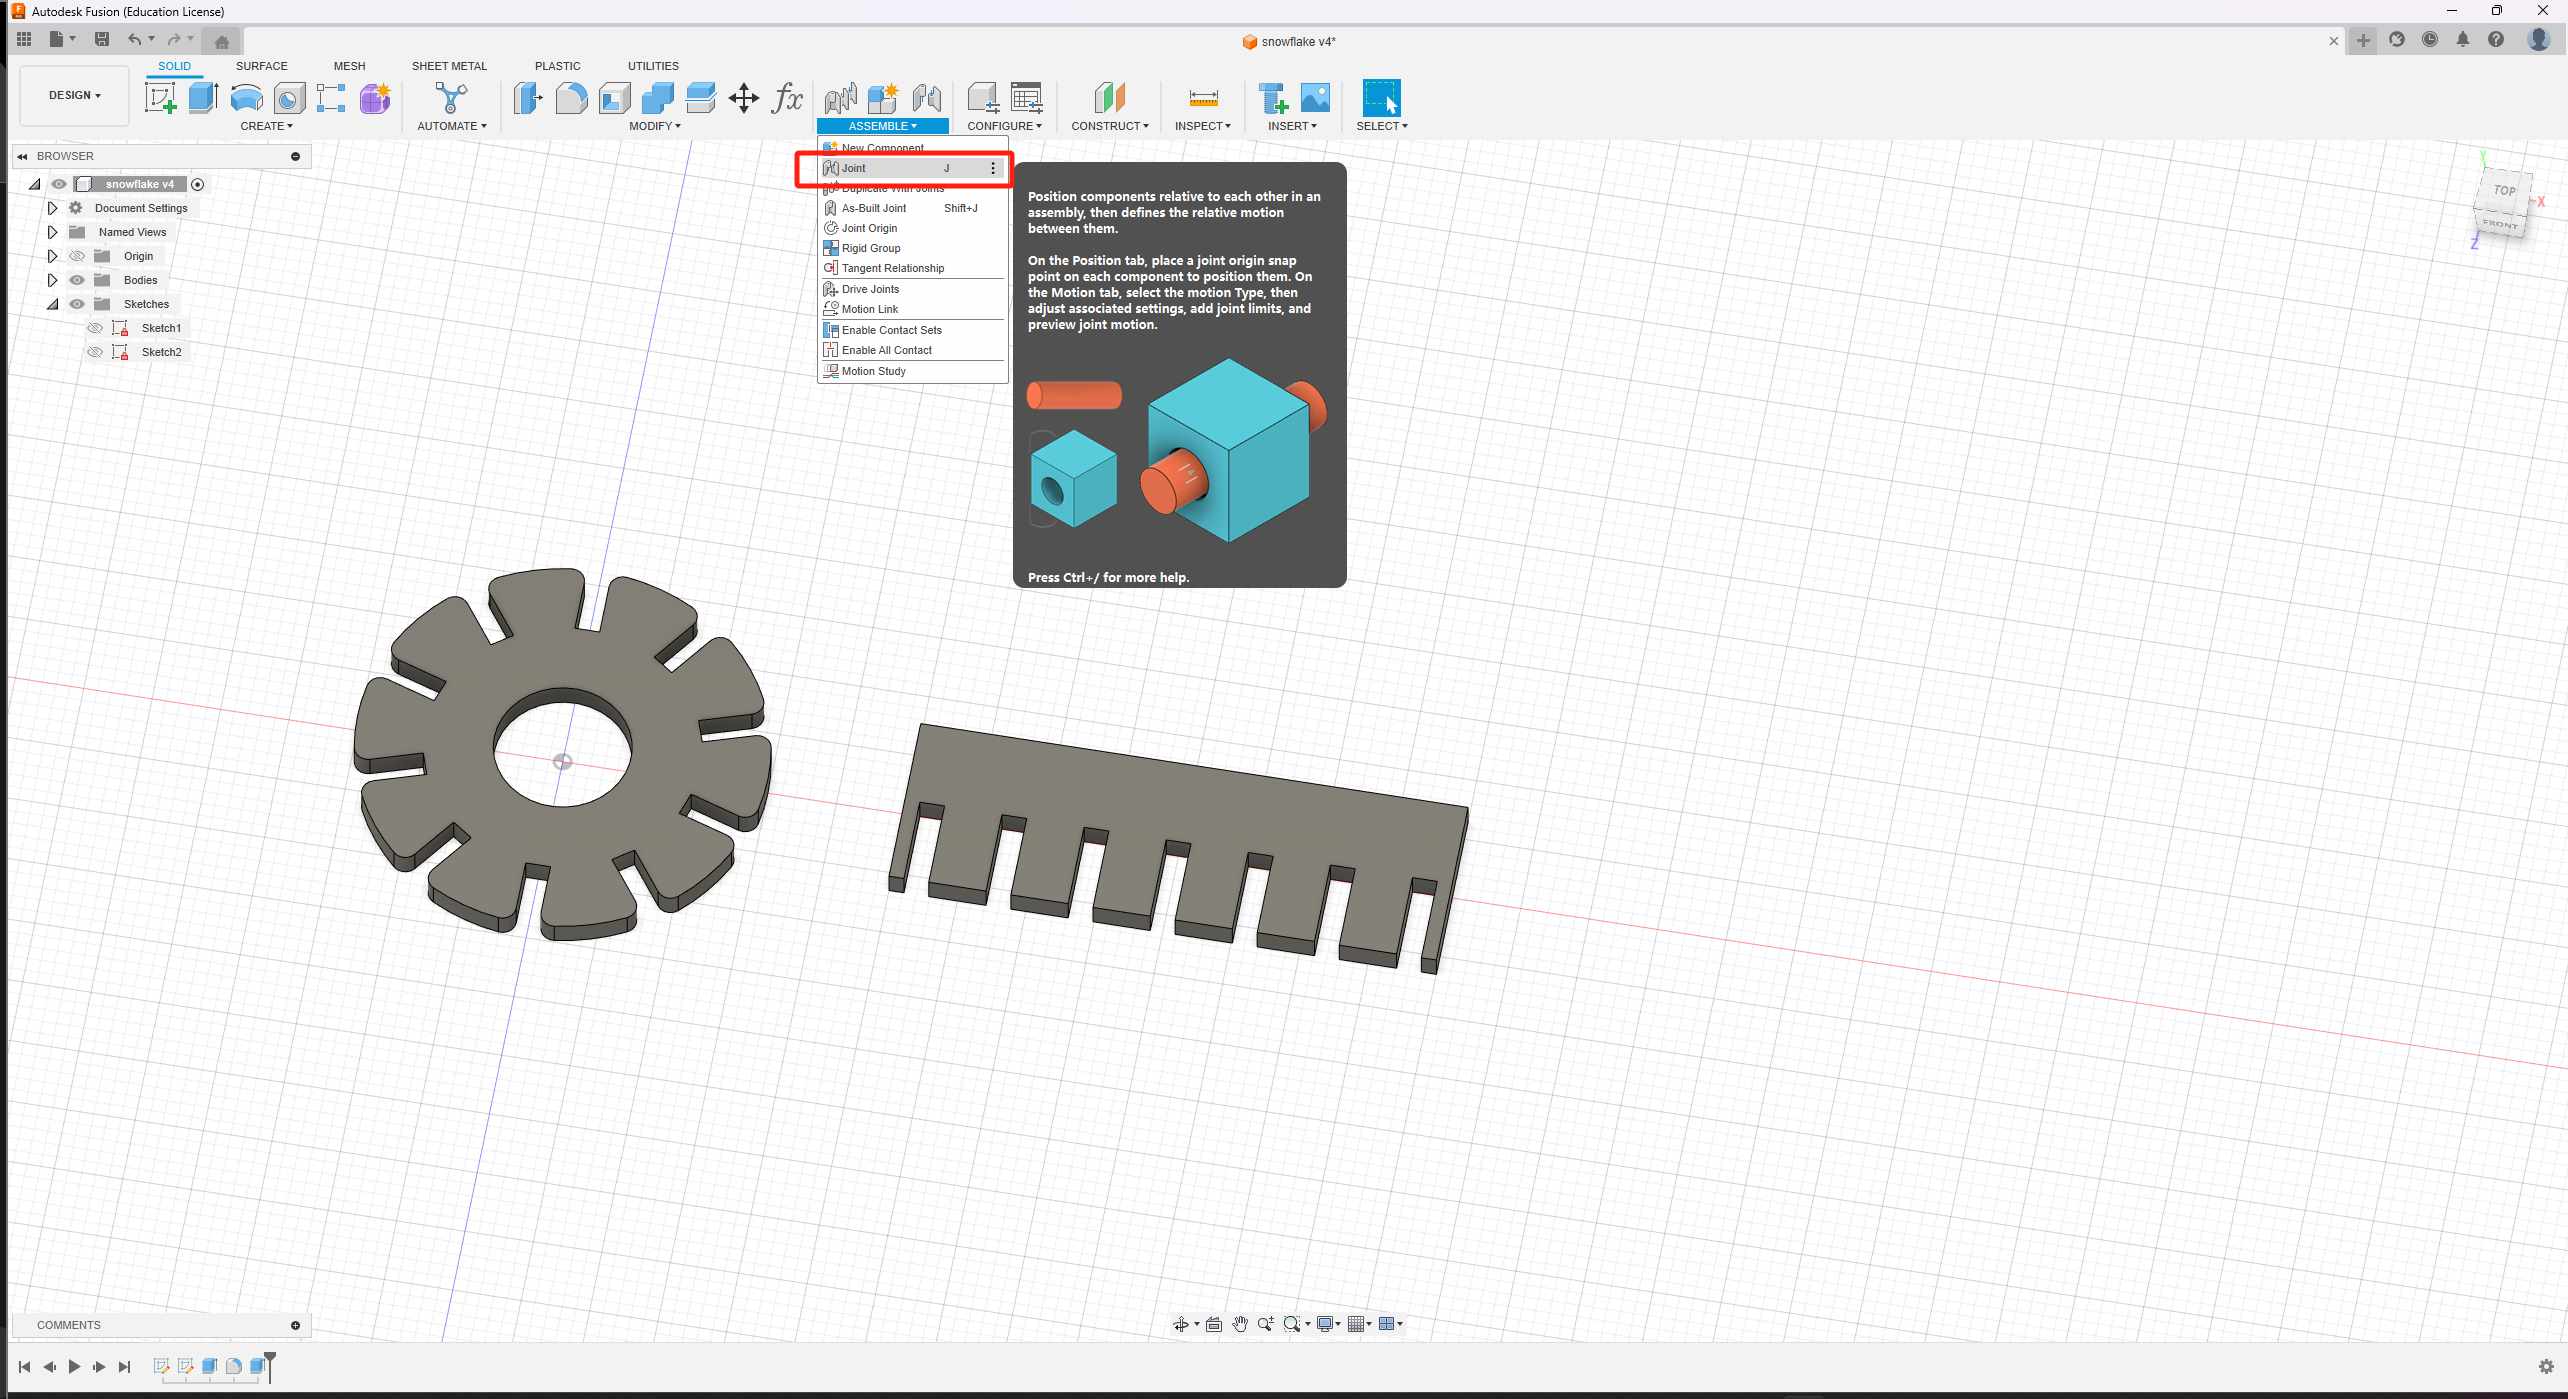The image size is (2568, 1399).
Task: Show Sketch1 using its eye icon
Action: tap(95, 328)
